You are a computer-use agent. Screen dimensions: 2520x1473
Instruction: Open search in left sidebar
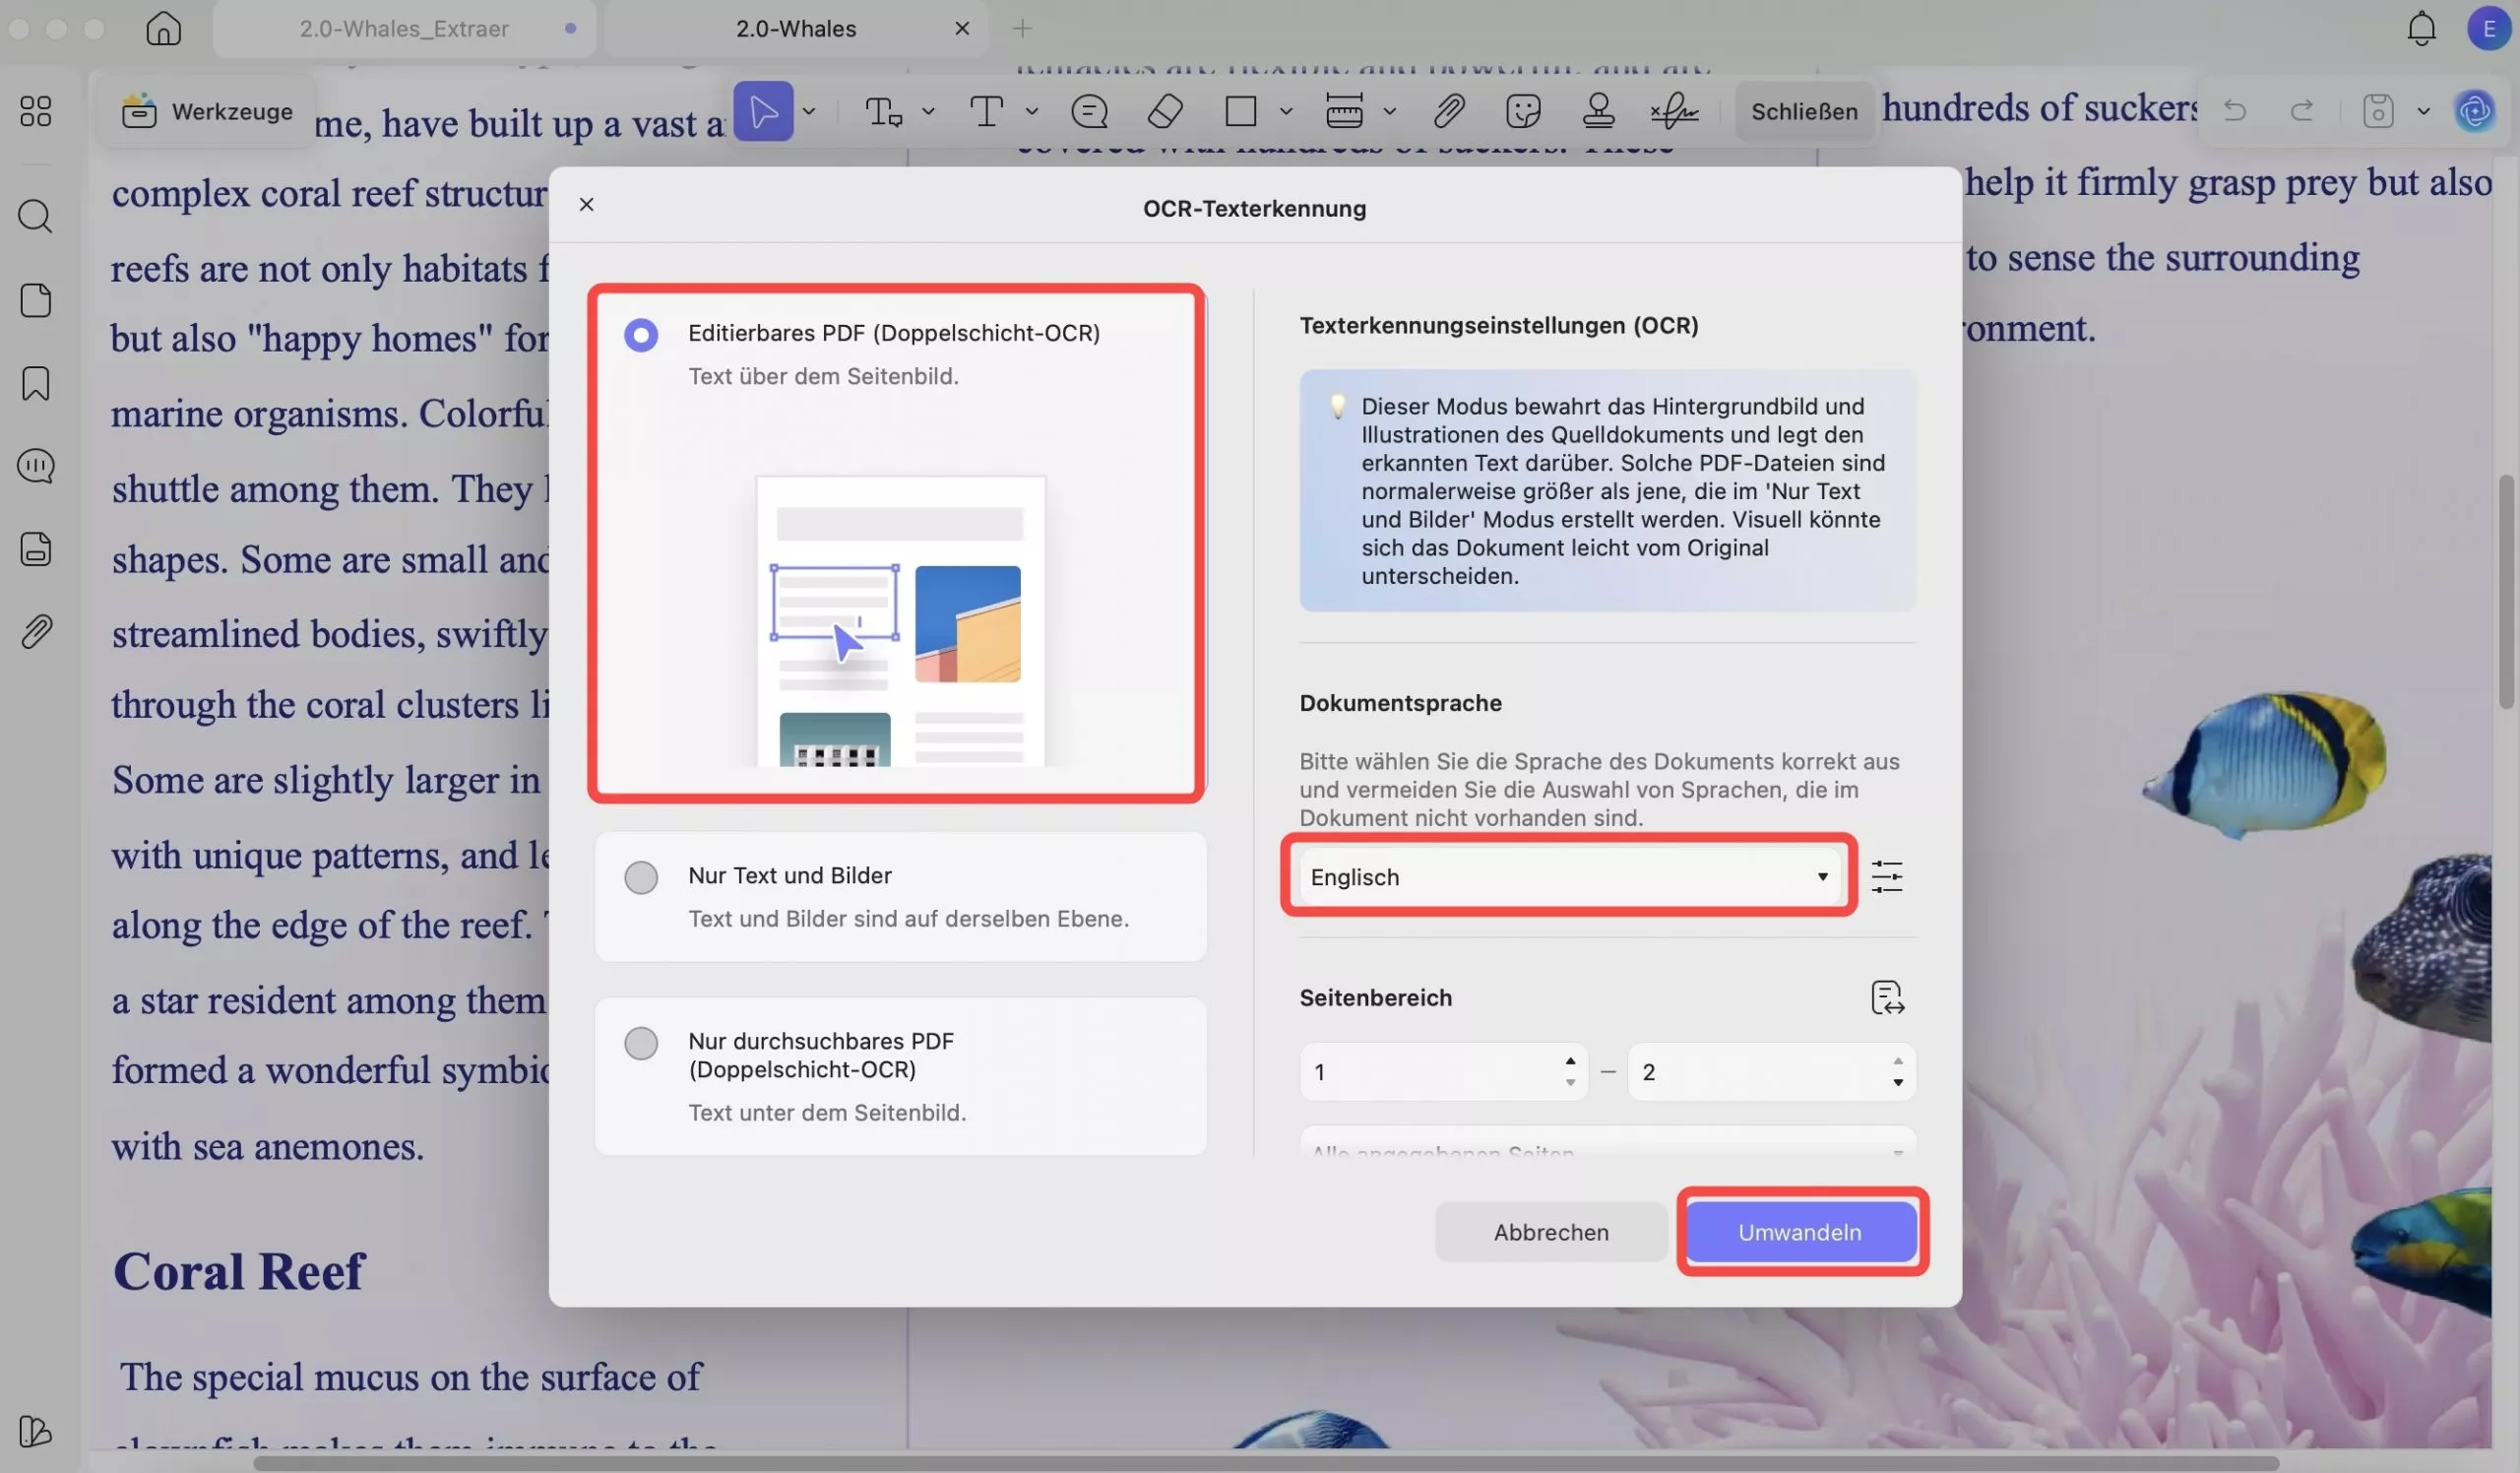point(36,216)
